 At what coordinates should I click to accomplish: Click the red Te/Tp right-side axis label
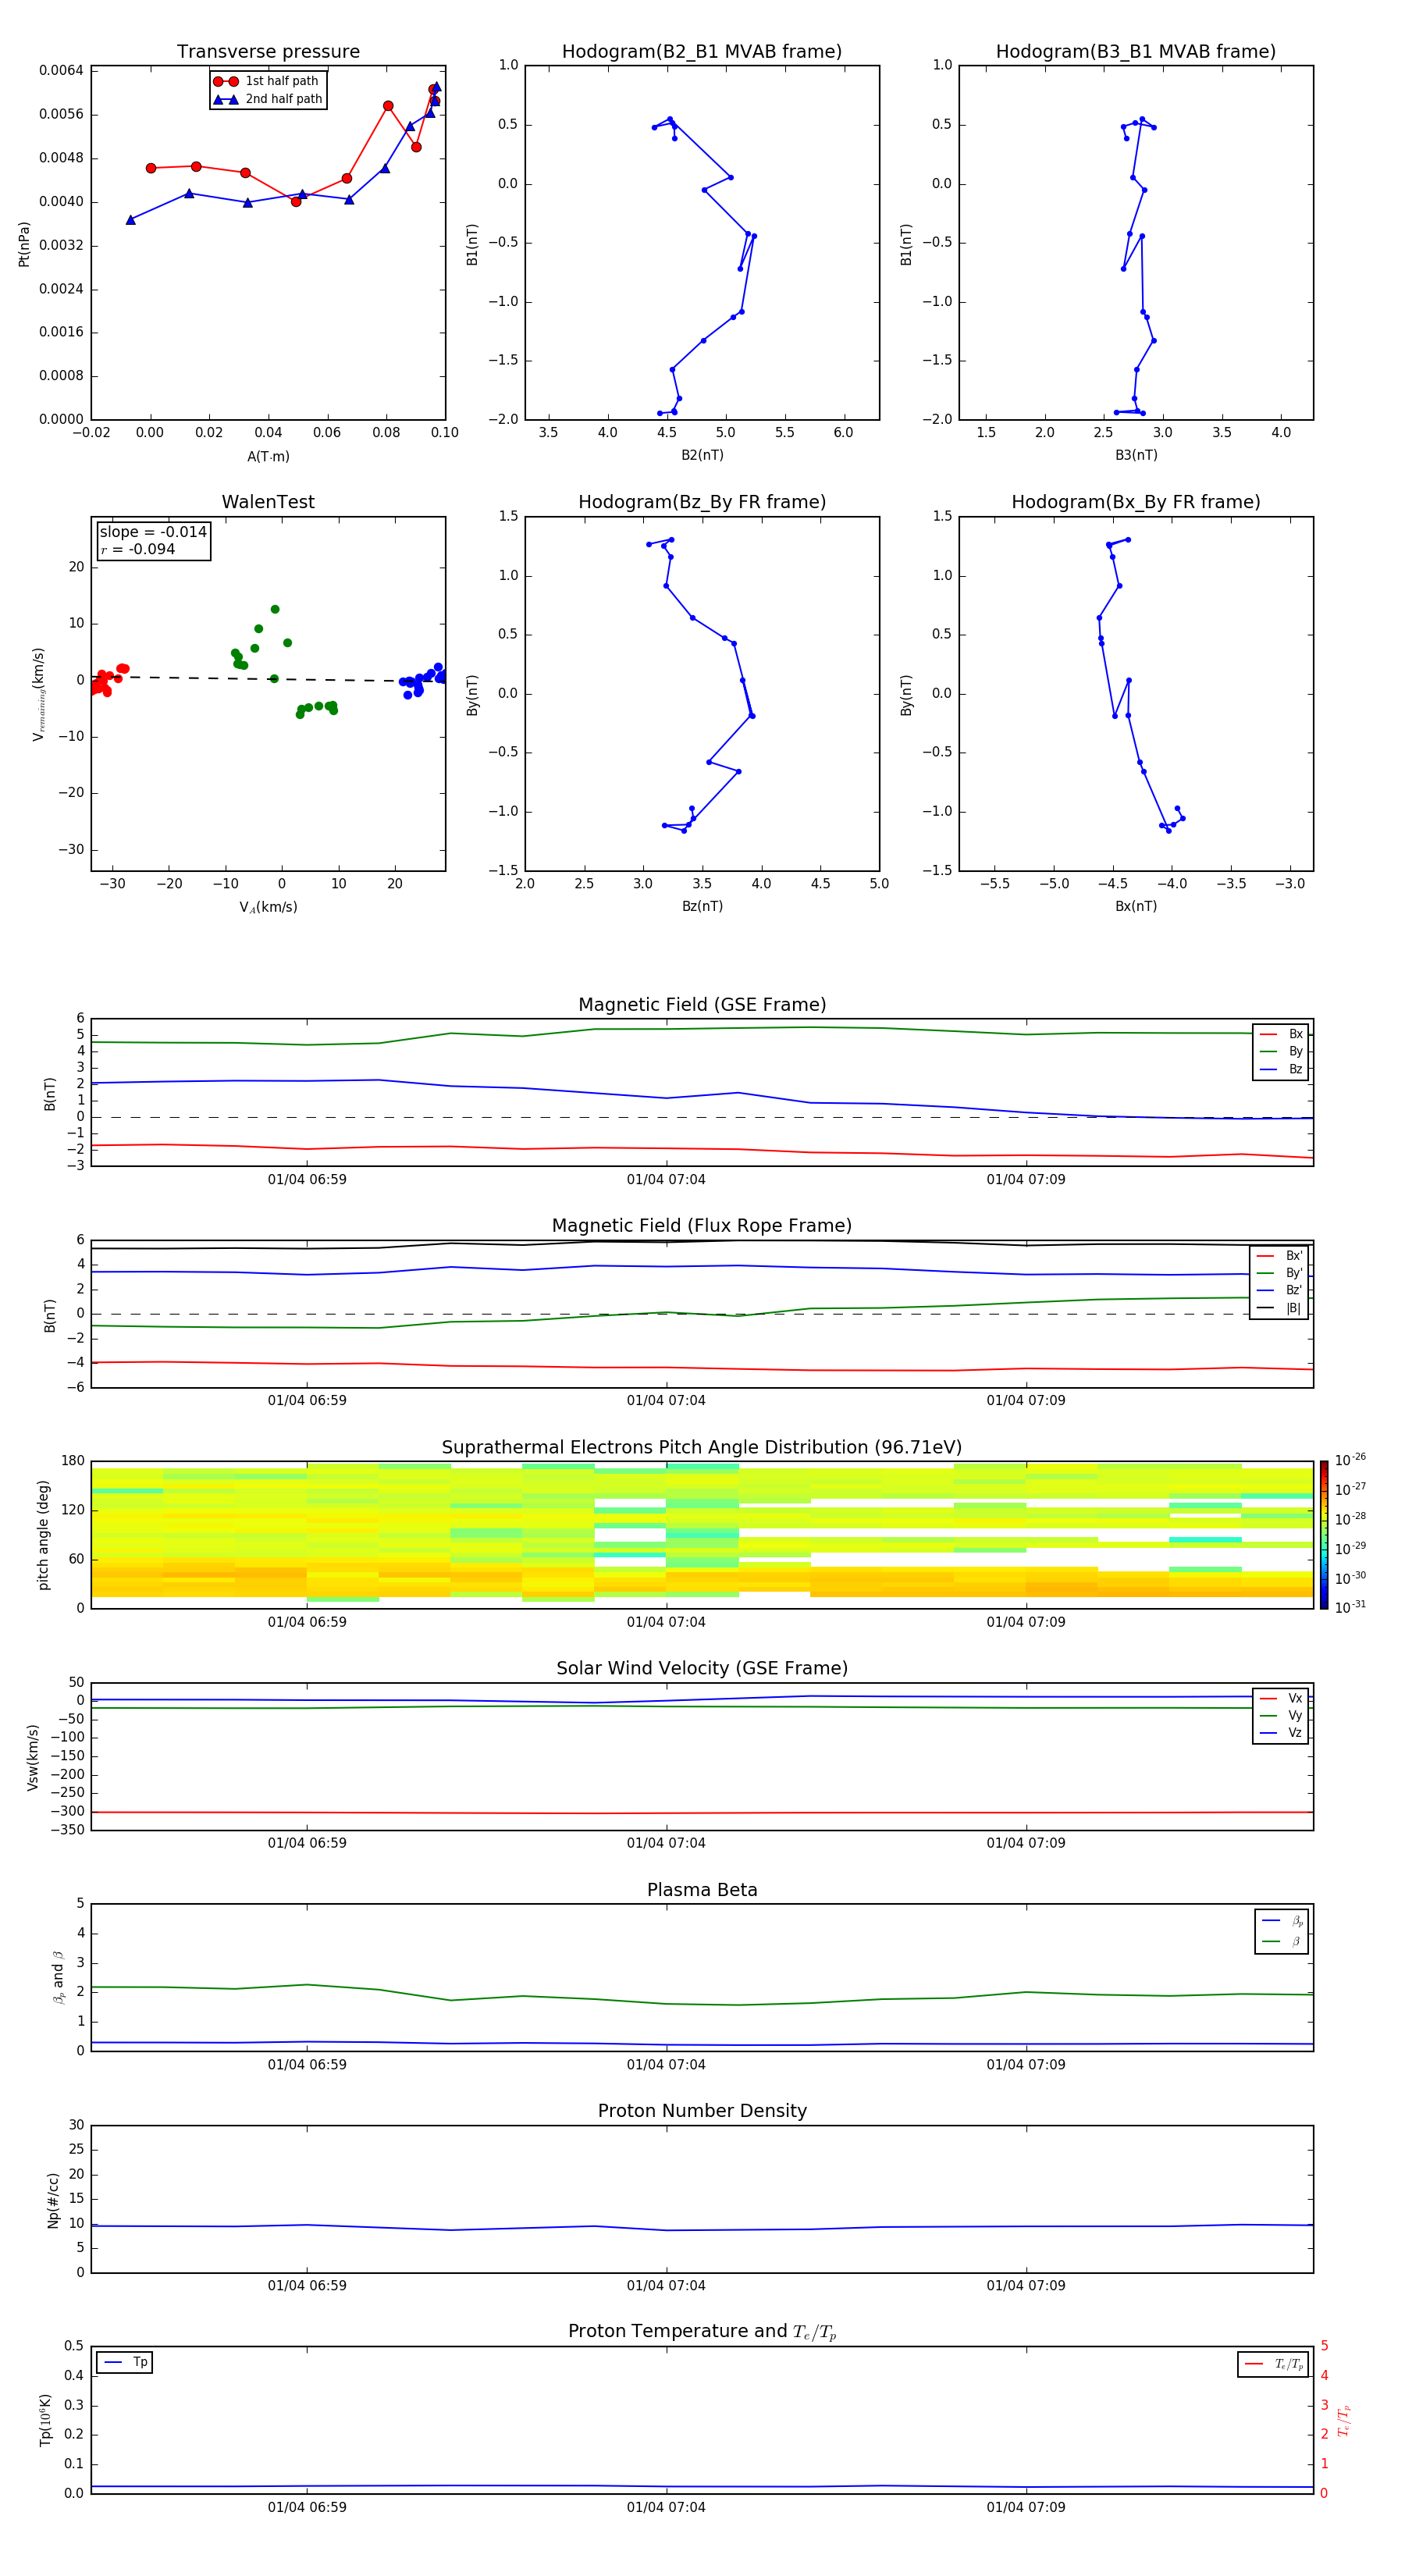click(1343, 2420)
